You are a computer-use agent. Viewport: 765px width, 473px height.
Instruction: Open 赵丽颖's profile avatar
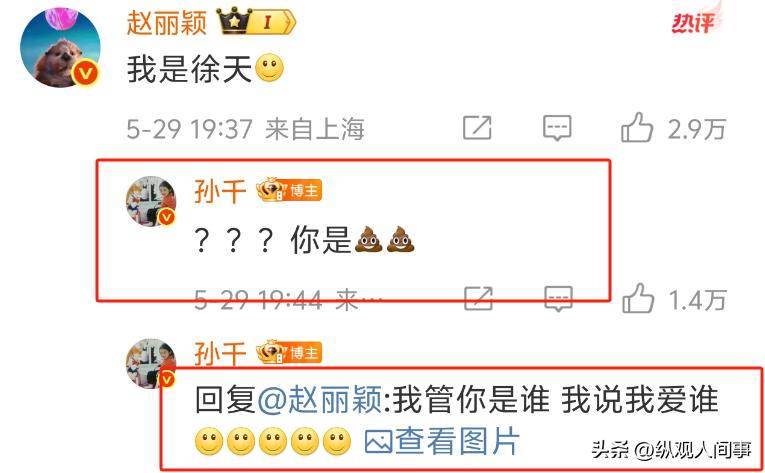click(60, 48)
